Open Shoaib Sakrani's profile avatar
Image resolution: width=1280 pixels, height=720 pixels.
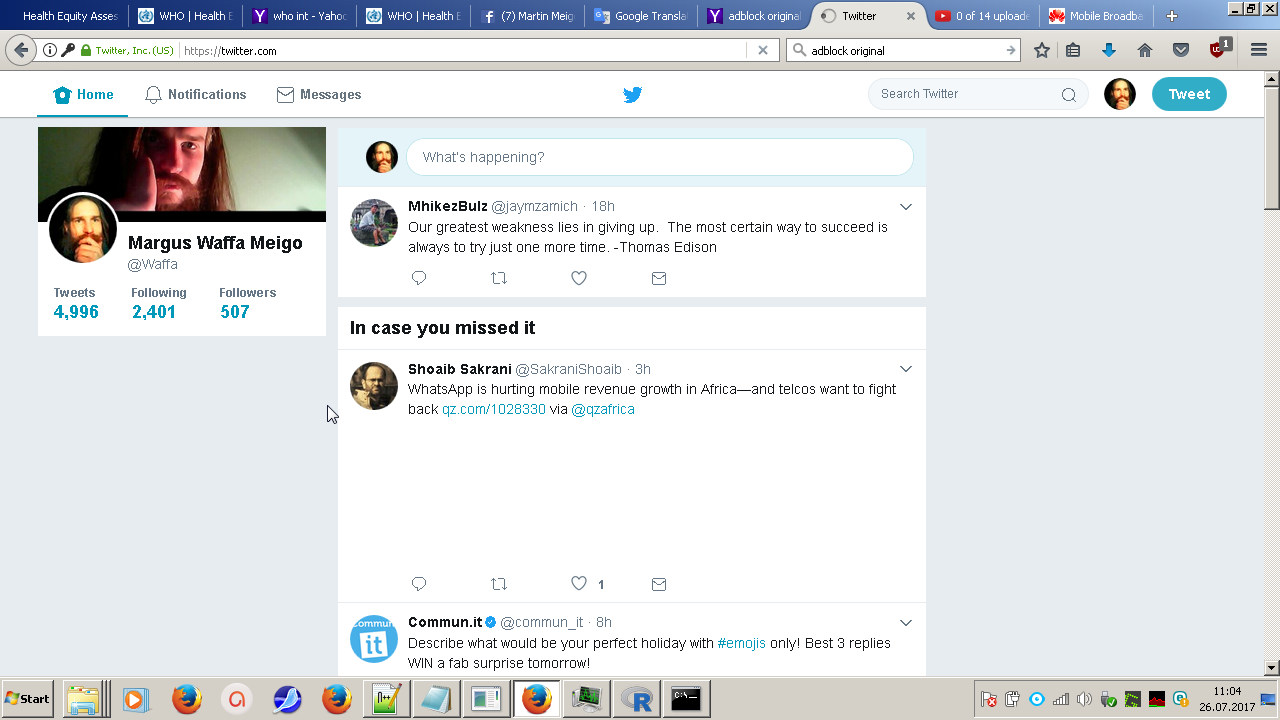(374, 386)
